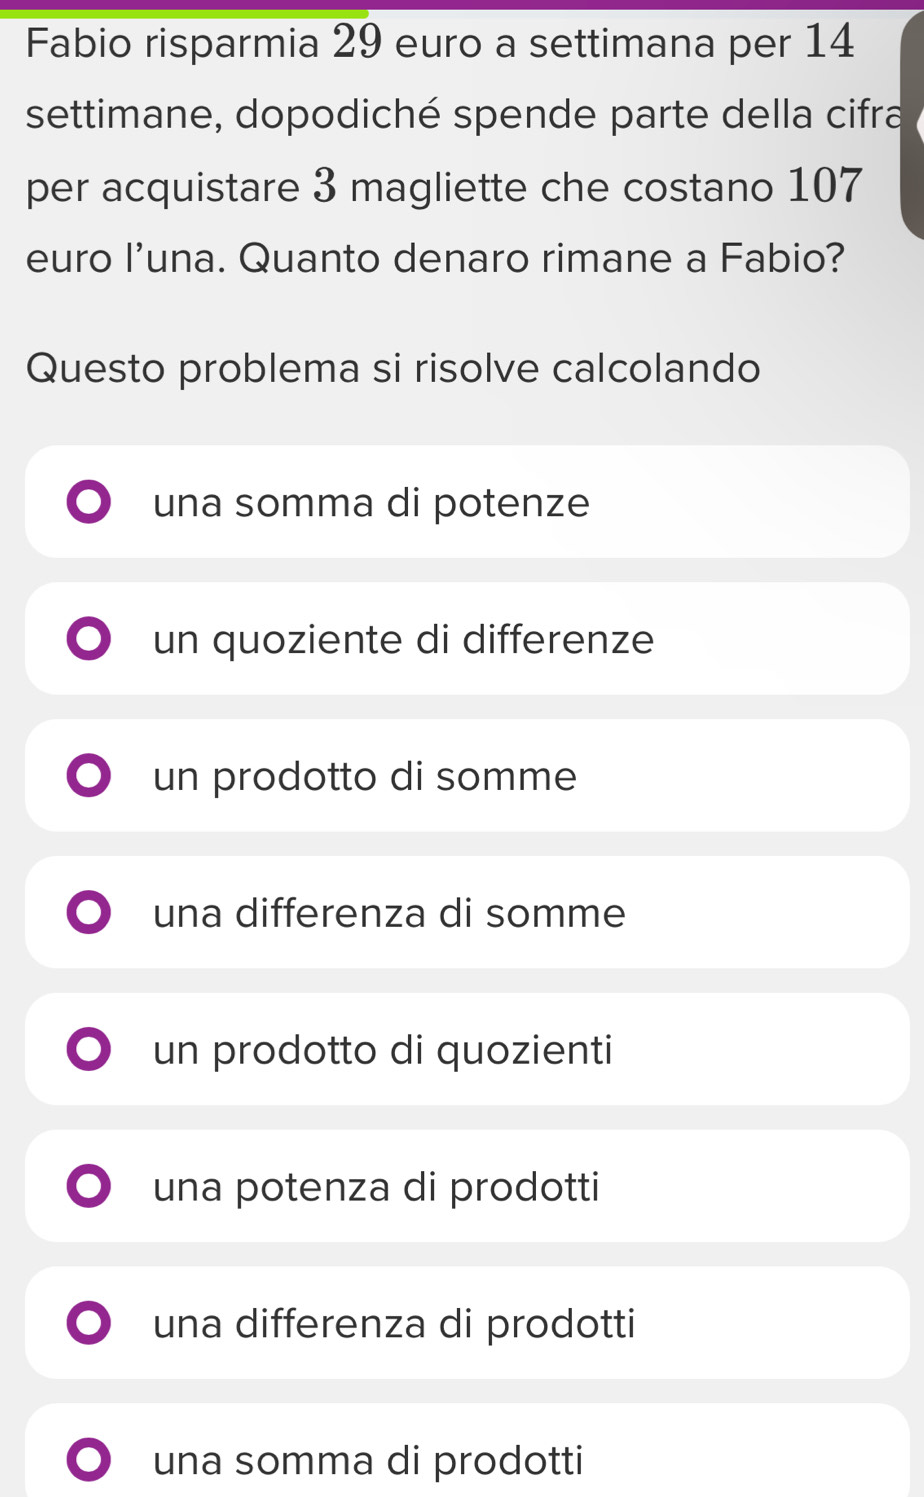Click the 'una differenza di prodotti' answer text
Image resolution: width=924 pixels, height=1497 pixels.
(395, 1324)
